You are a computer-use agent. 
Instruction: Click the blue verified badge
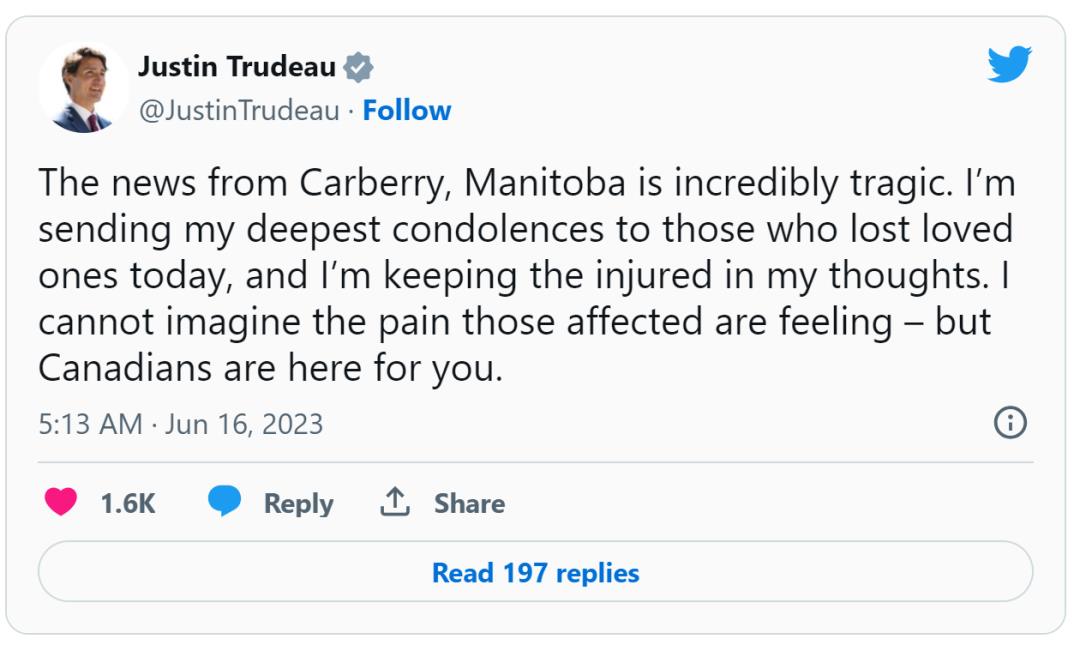[358, 68]
